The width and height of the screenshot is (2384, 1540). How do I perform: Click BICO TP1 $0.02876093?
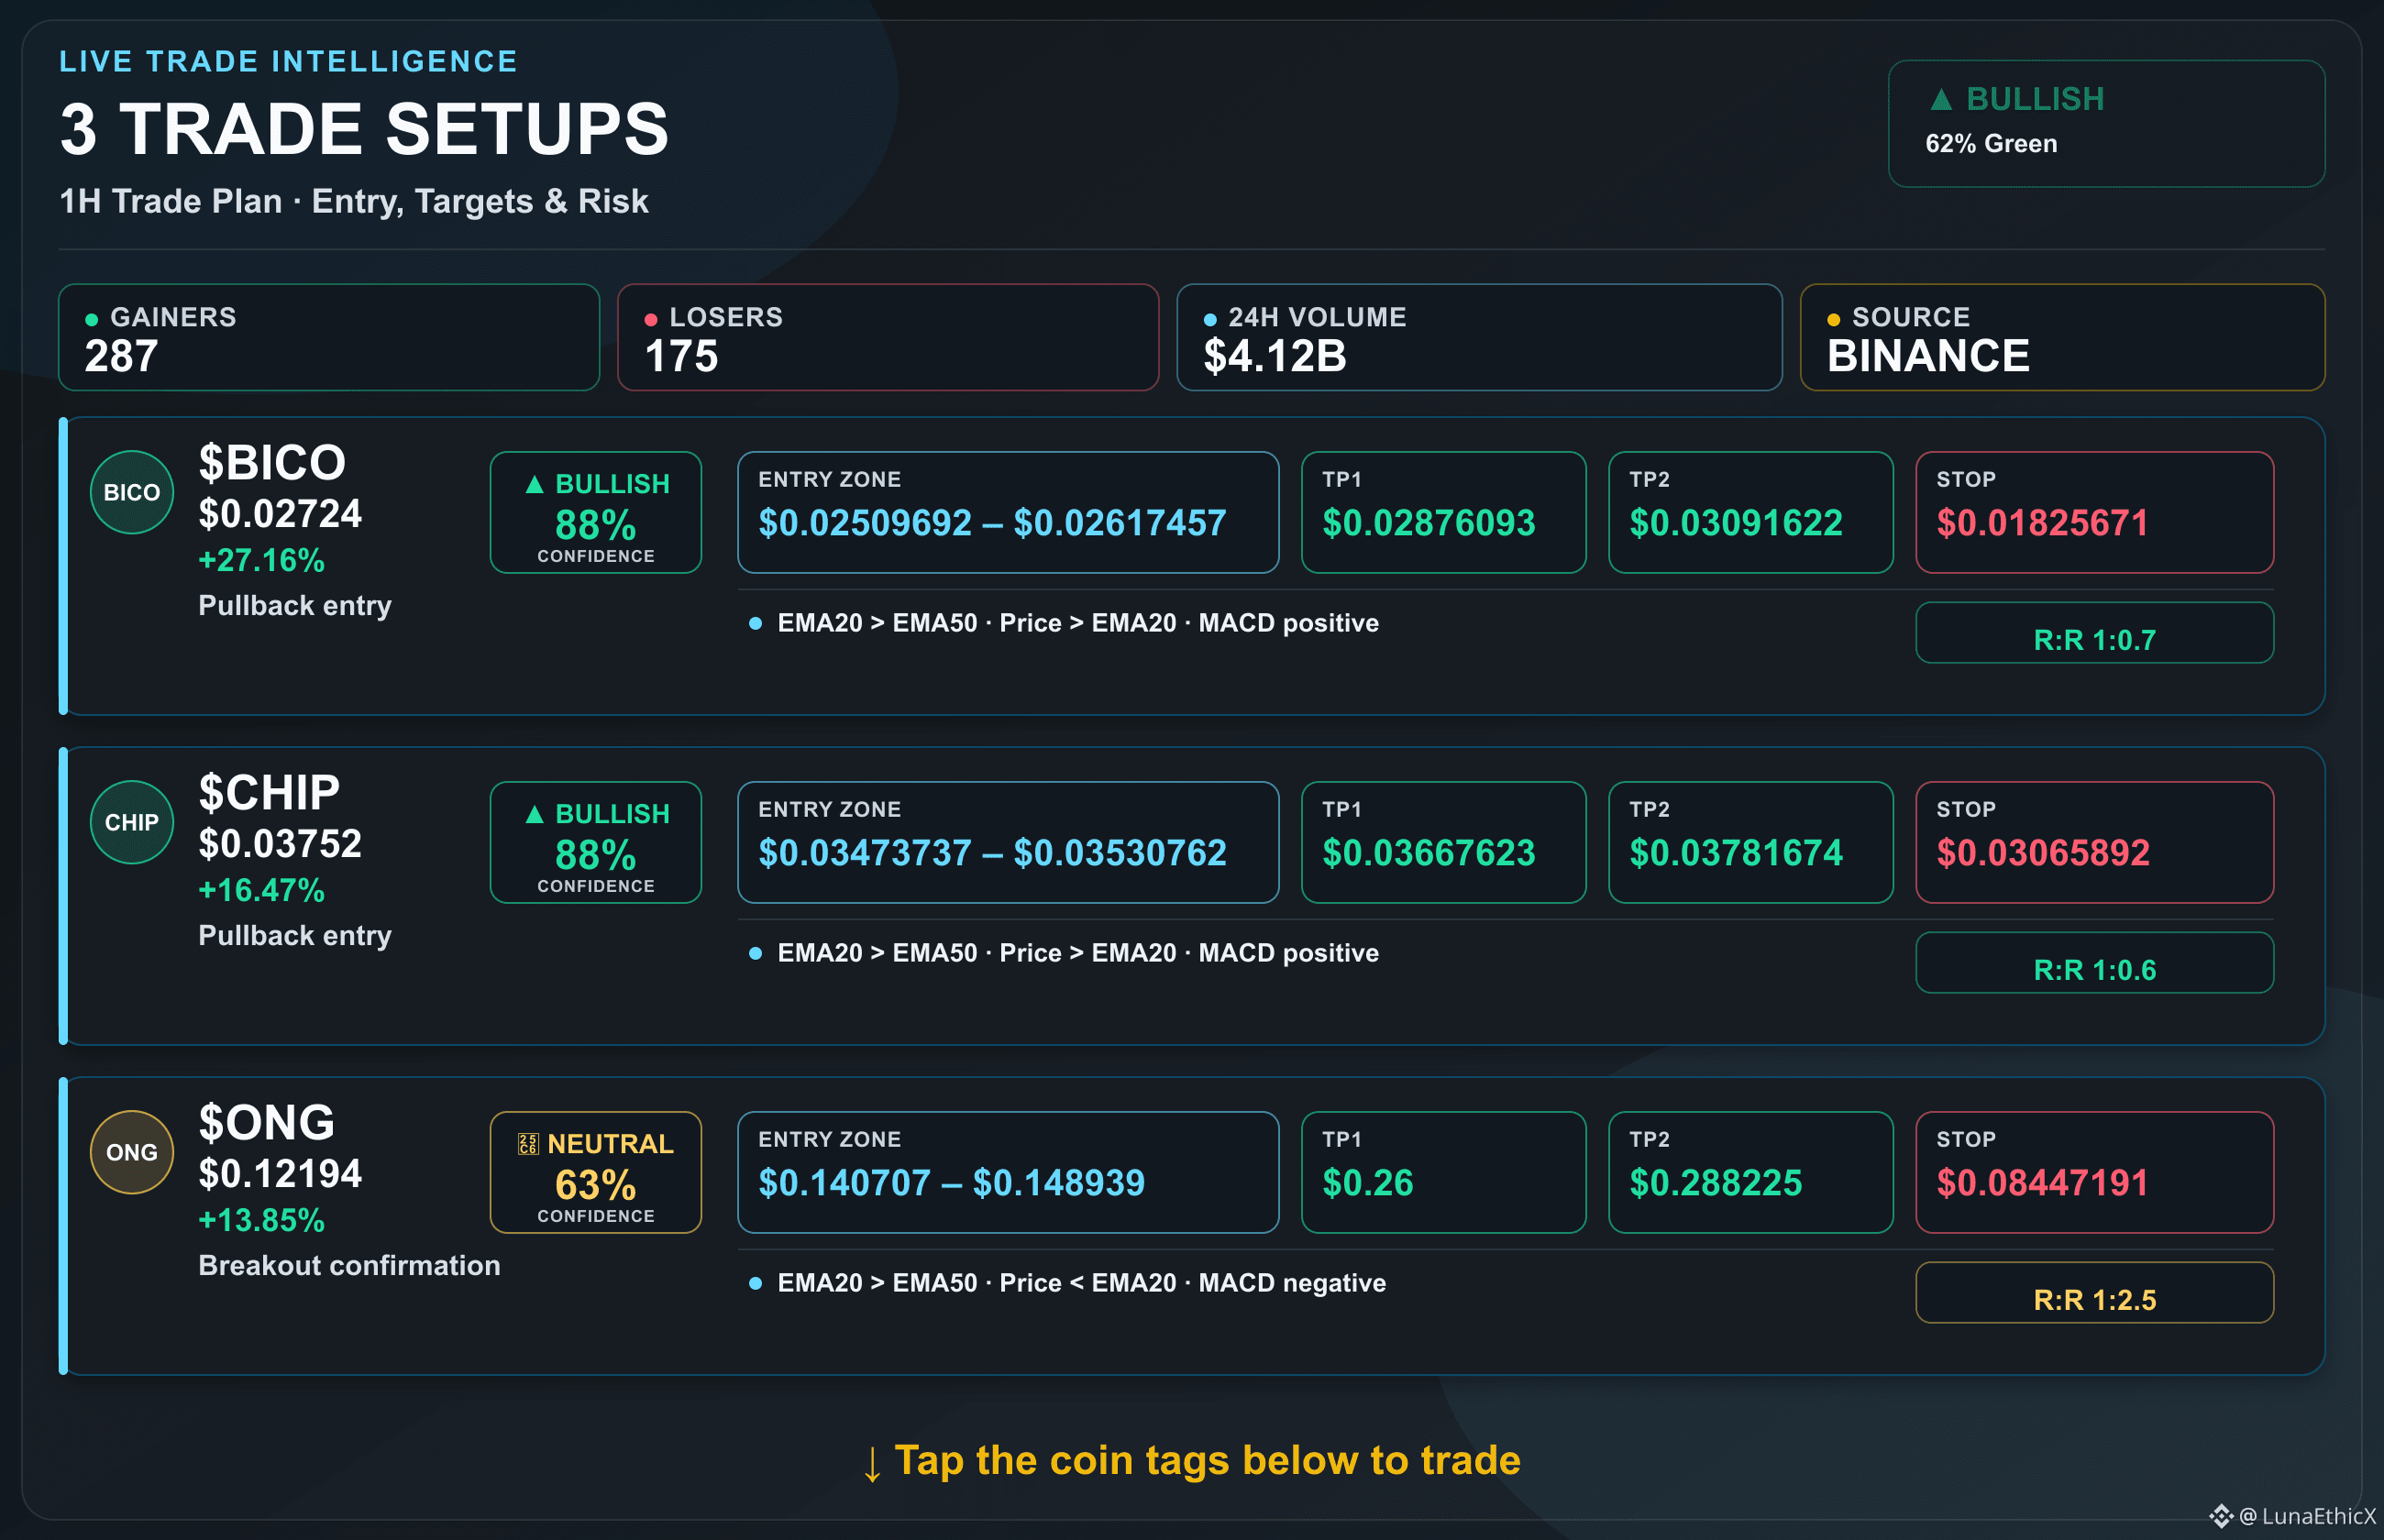[x=1443, y=512]
